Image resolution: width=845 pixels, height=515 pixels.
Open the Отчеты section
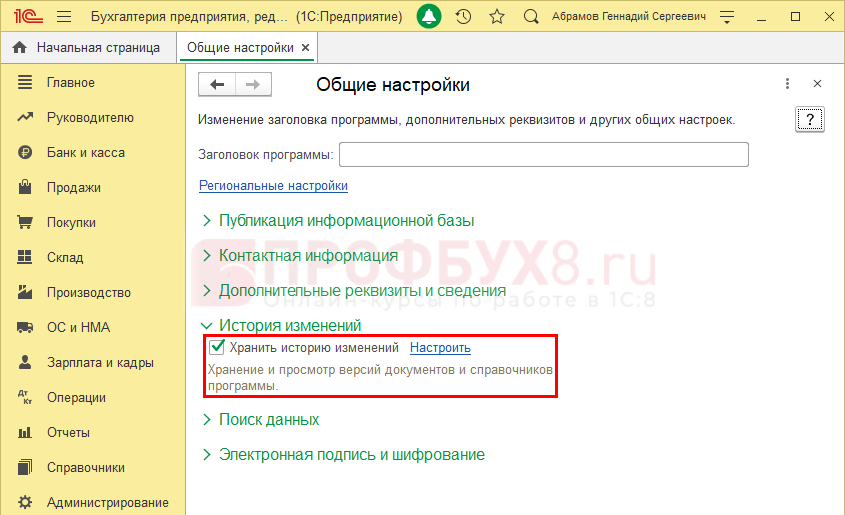(68, 433)
